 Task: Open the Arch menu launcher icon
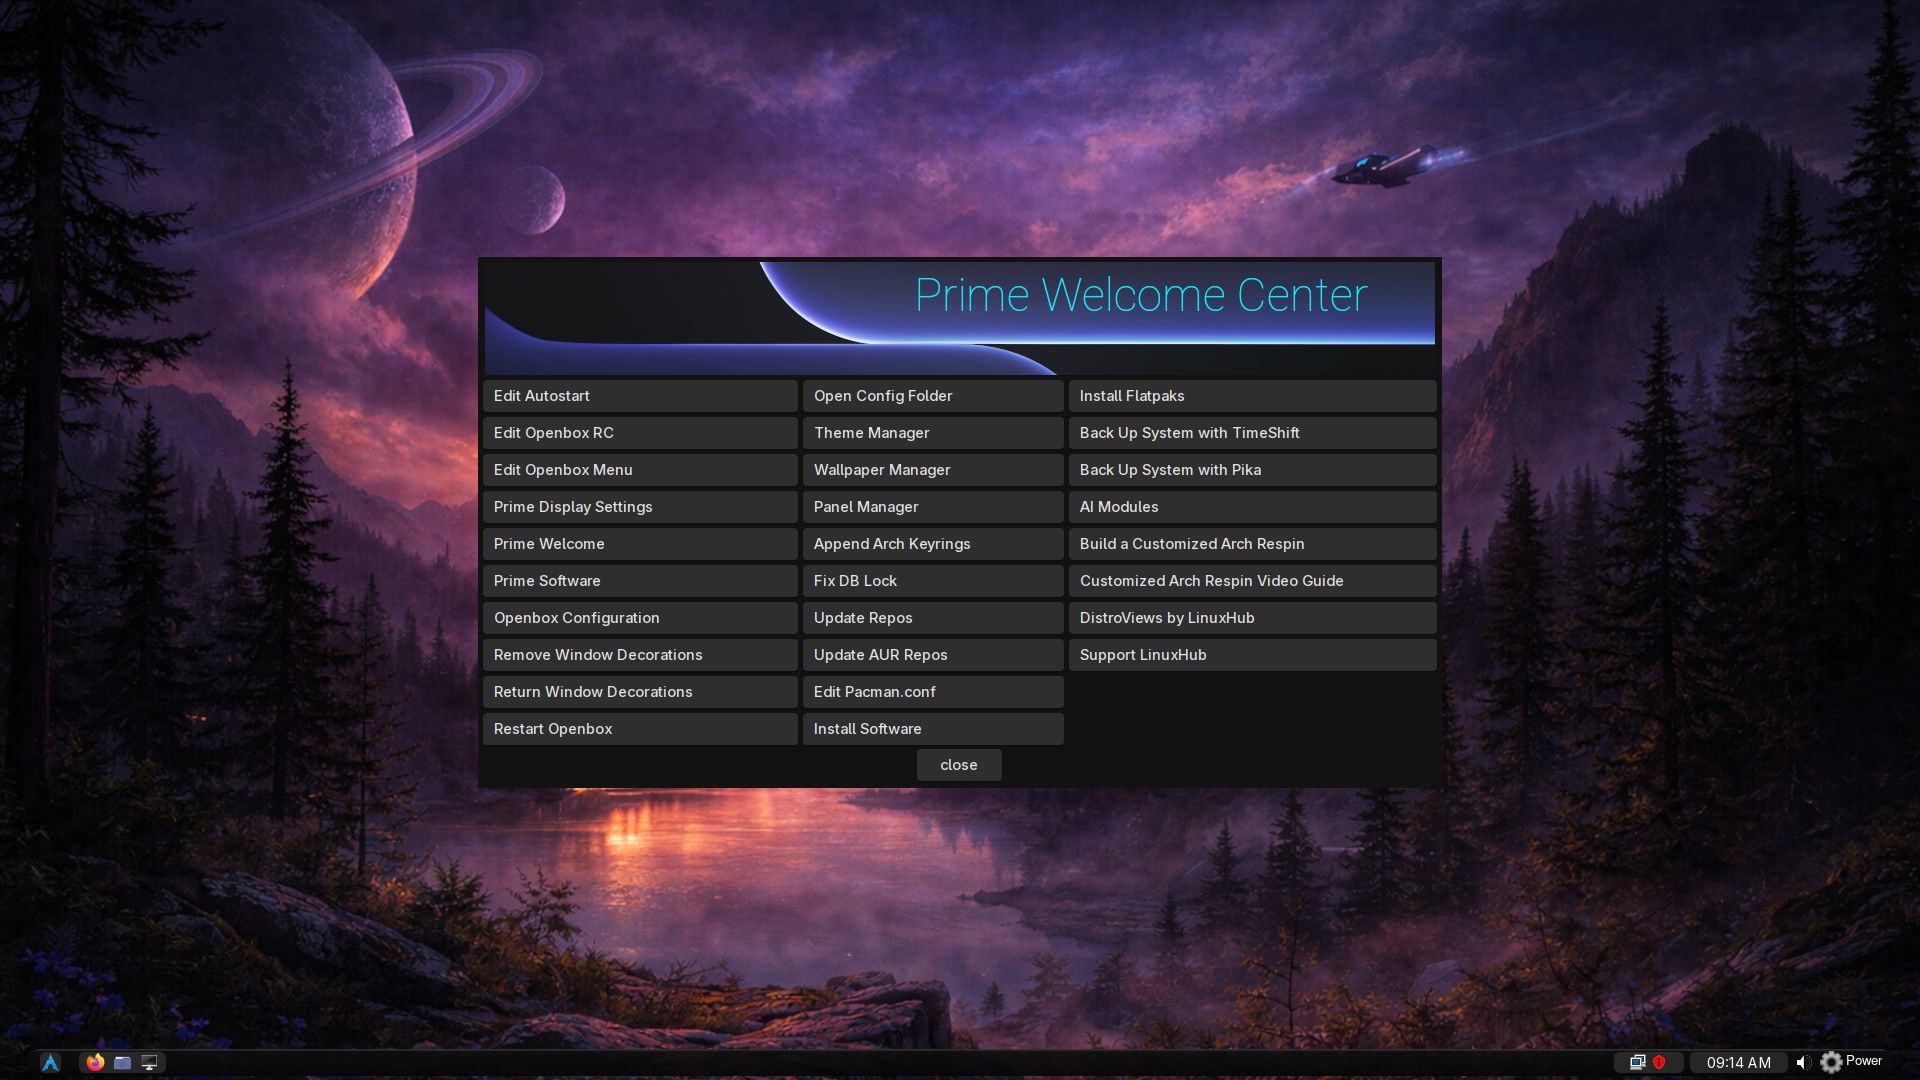(50, 1063)
